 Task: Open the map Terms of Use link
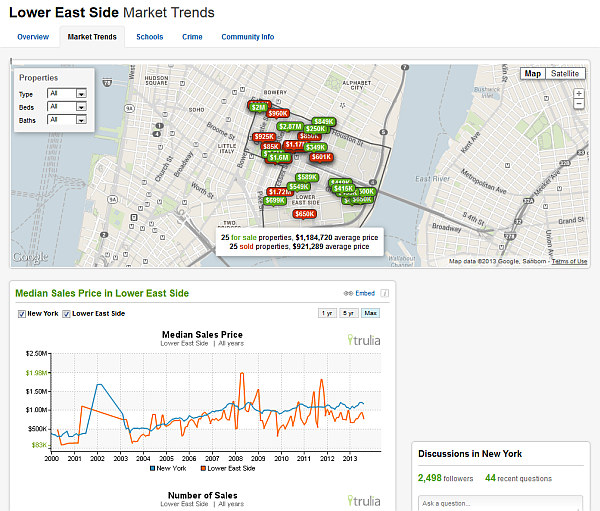[569, 261]
